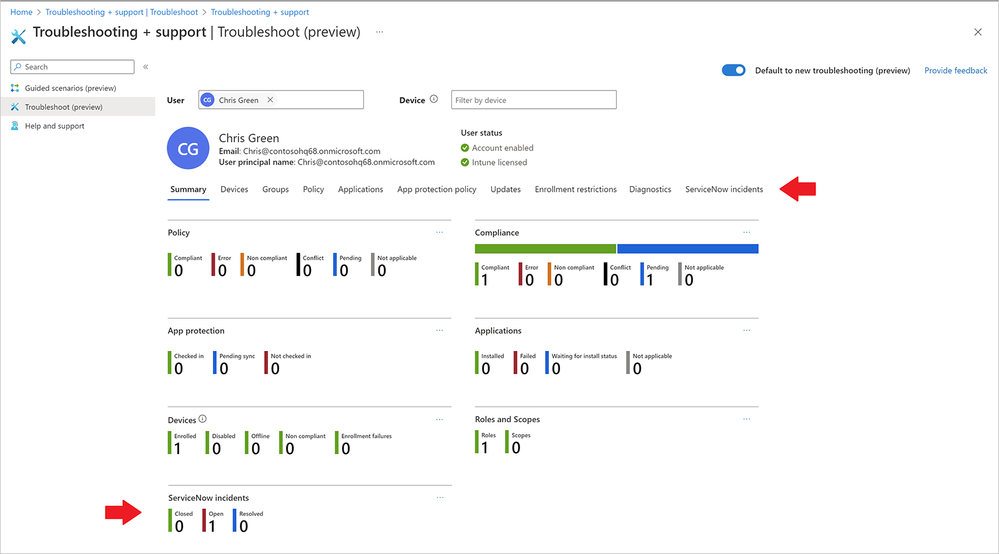Click the green Compliance bar segment
999x554 pixels.
tap(545, 248)
